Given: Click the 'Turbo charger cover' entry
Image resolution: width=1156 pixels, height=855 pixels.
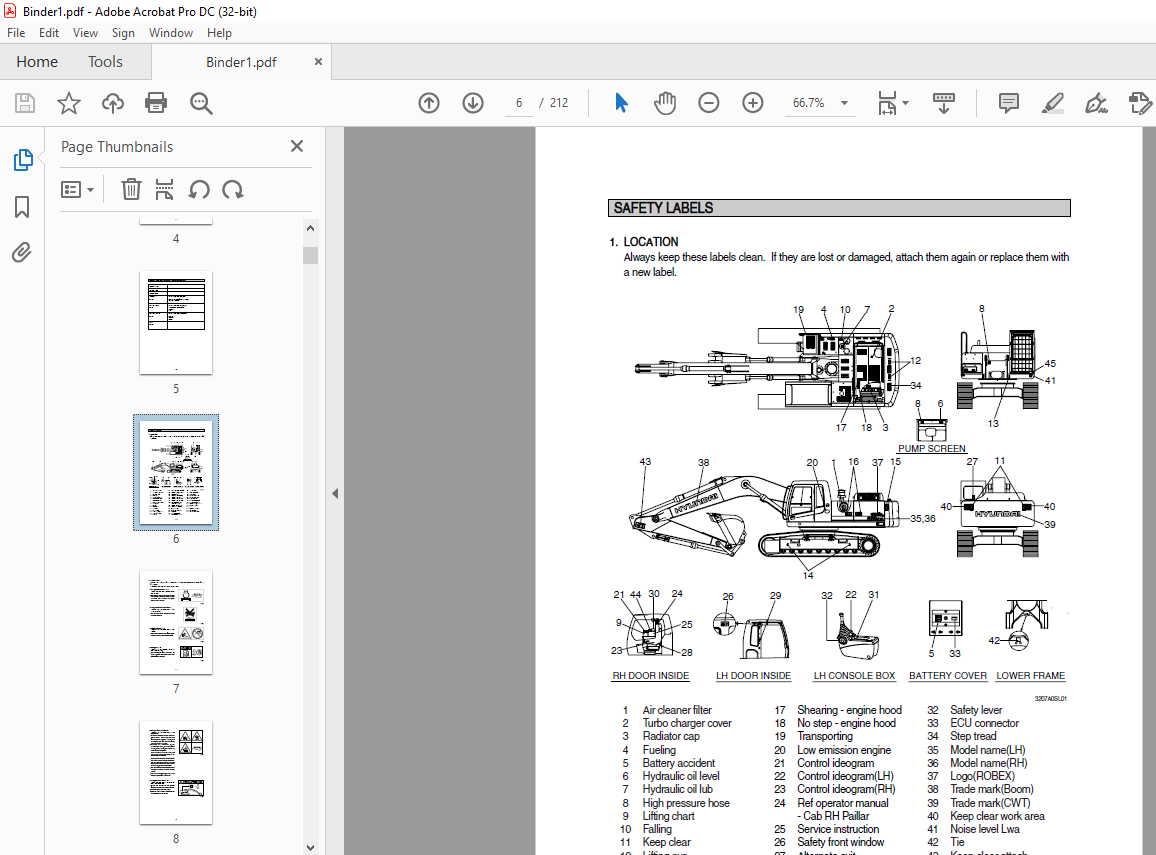Looking at the screenshot, I should (687, 723).
